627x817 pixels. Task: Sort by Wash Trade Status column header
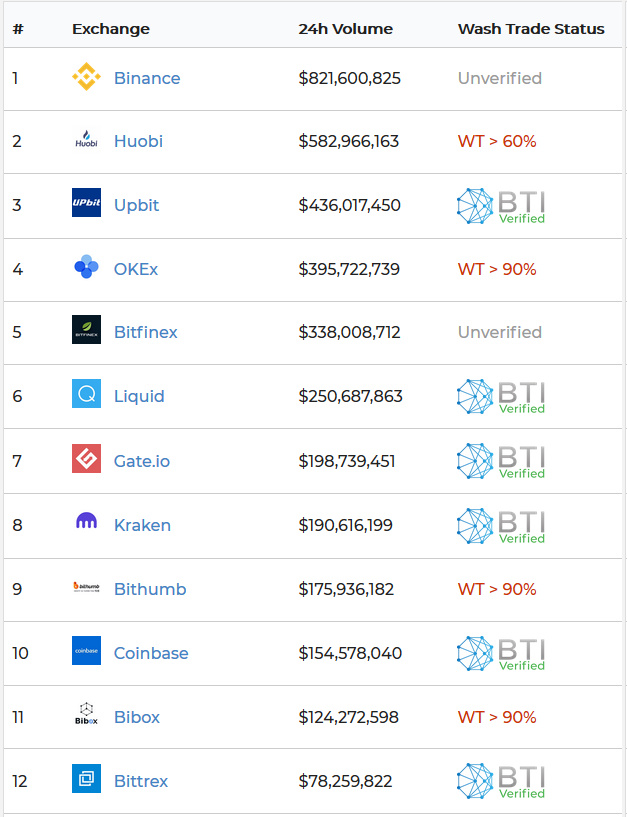[531, 29]
